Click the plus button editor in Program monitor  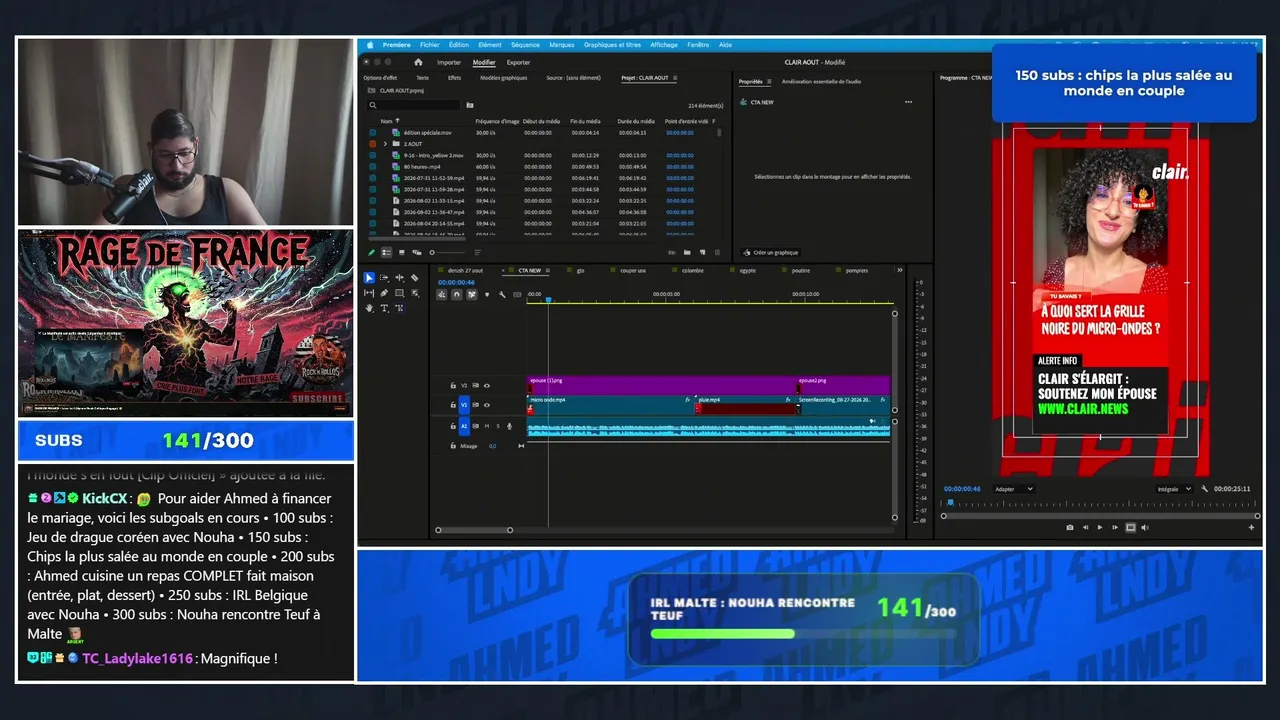coord(1251,527)
